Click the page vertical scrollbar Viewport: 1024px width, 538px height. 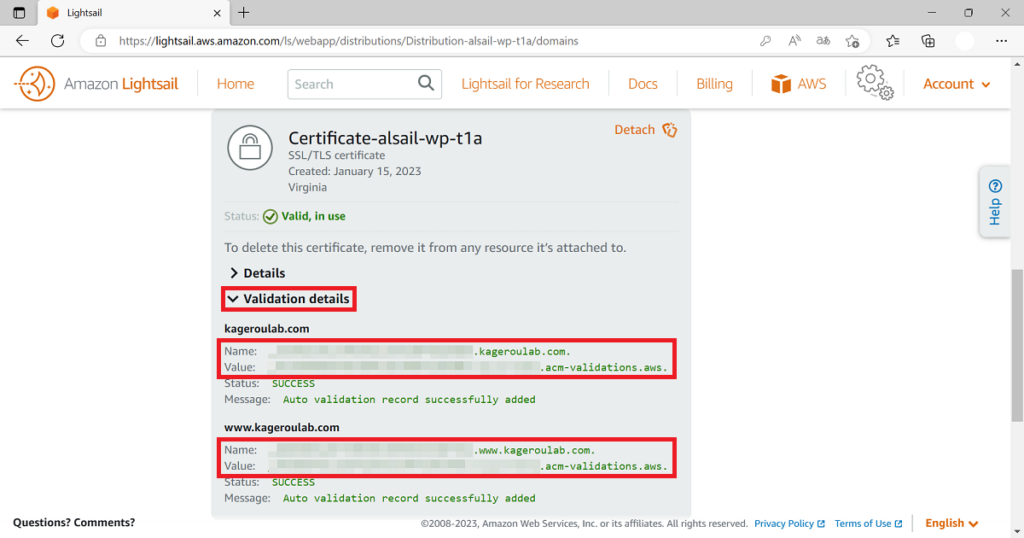point(1017,345)
